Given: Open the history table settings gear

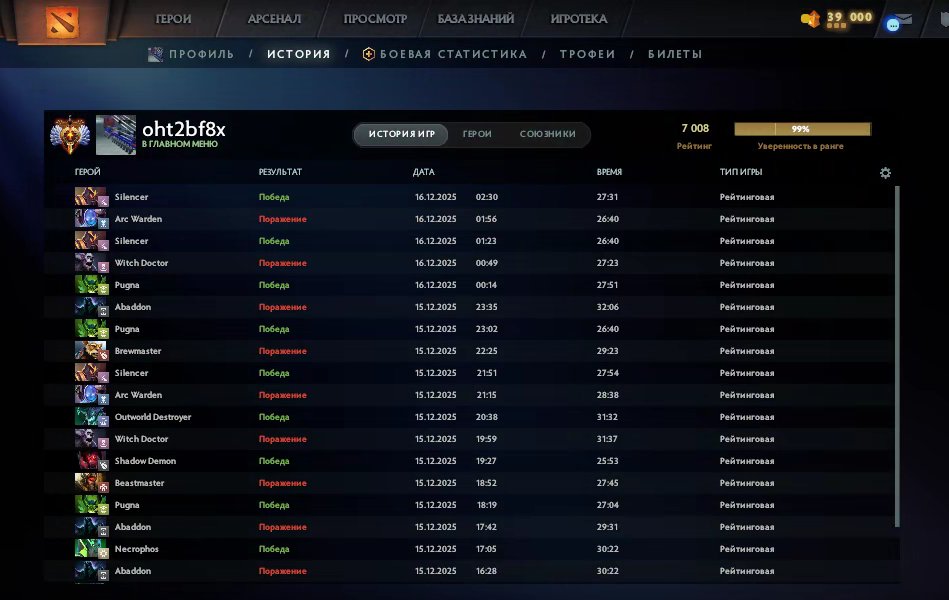Looking at the screenshot, I should (x=885, y=173).
